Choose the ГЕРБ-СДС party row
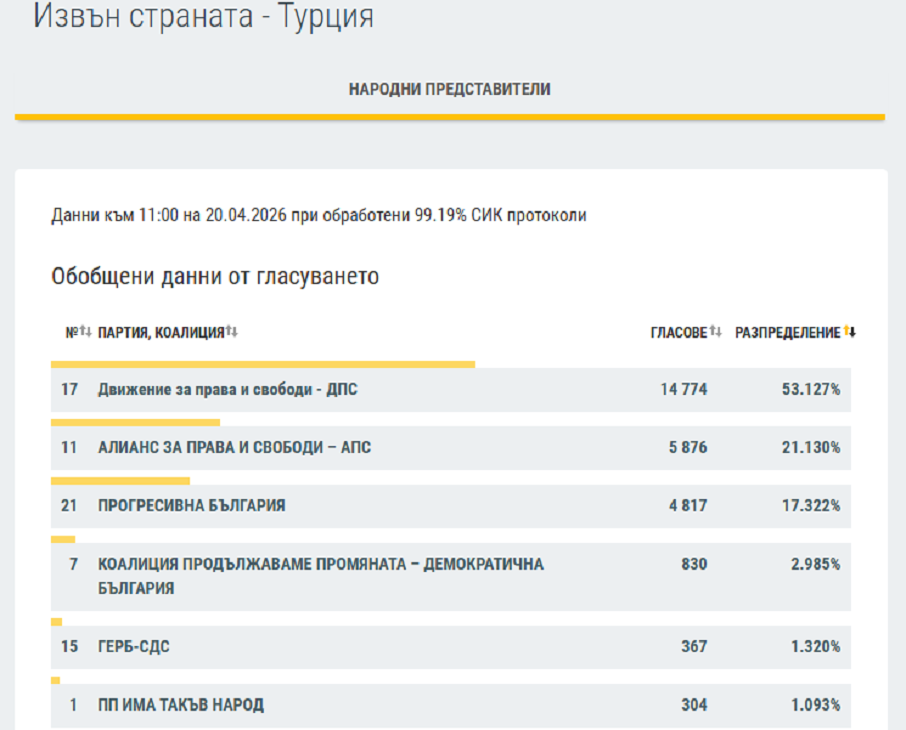This screenshot has height=730, width=906. coord(133,647)
